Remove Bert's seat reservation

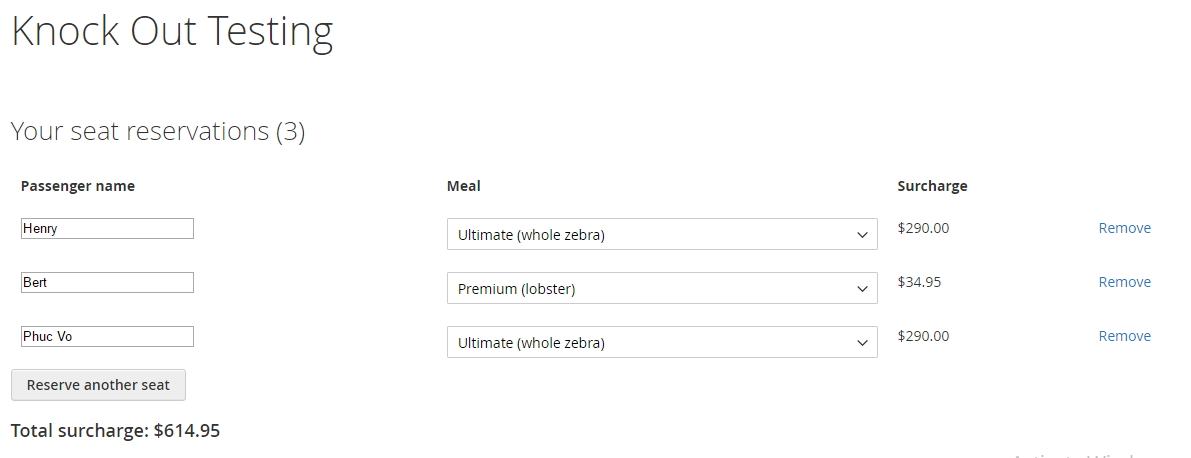point(1124,282)
